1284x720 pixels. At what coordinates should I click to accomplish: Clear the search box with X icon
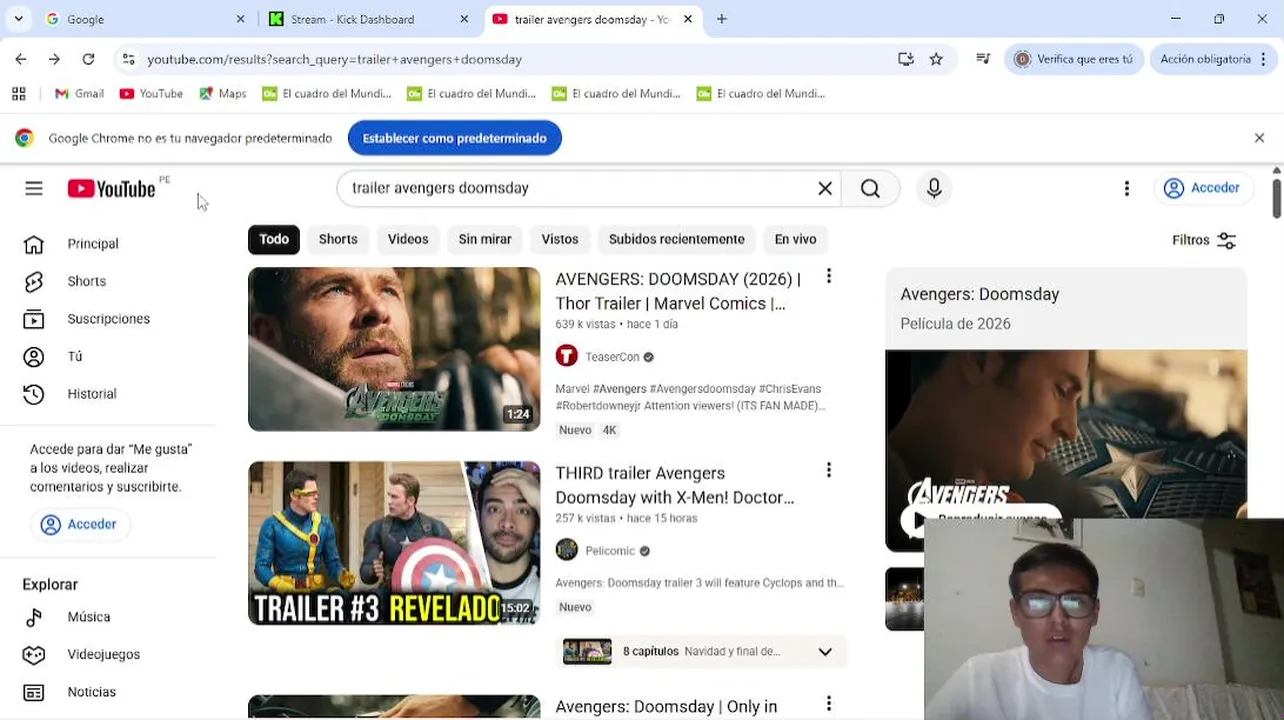(825, 188)
